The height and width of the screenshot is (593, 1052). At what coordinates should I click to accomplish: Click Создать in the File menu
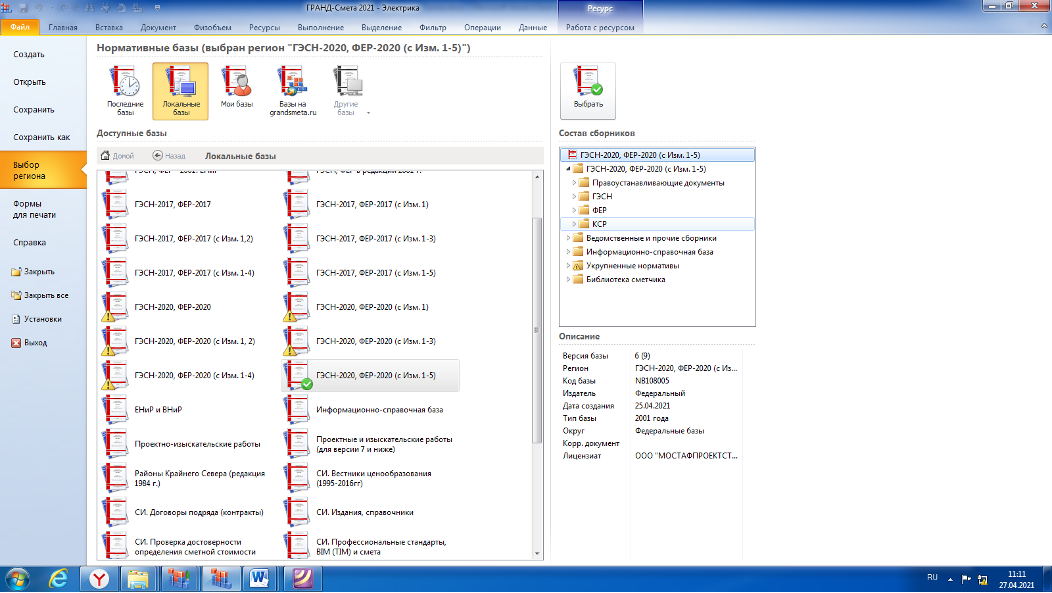click(x=29, y=54)
